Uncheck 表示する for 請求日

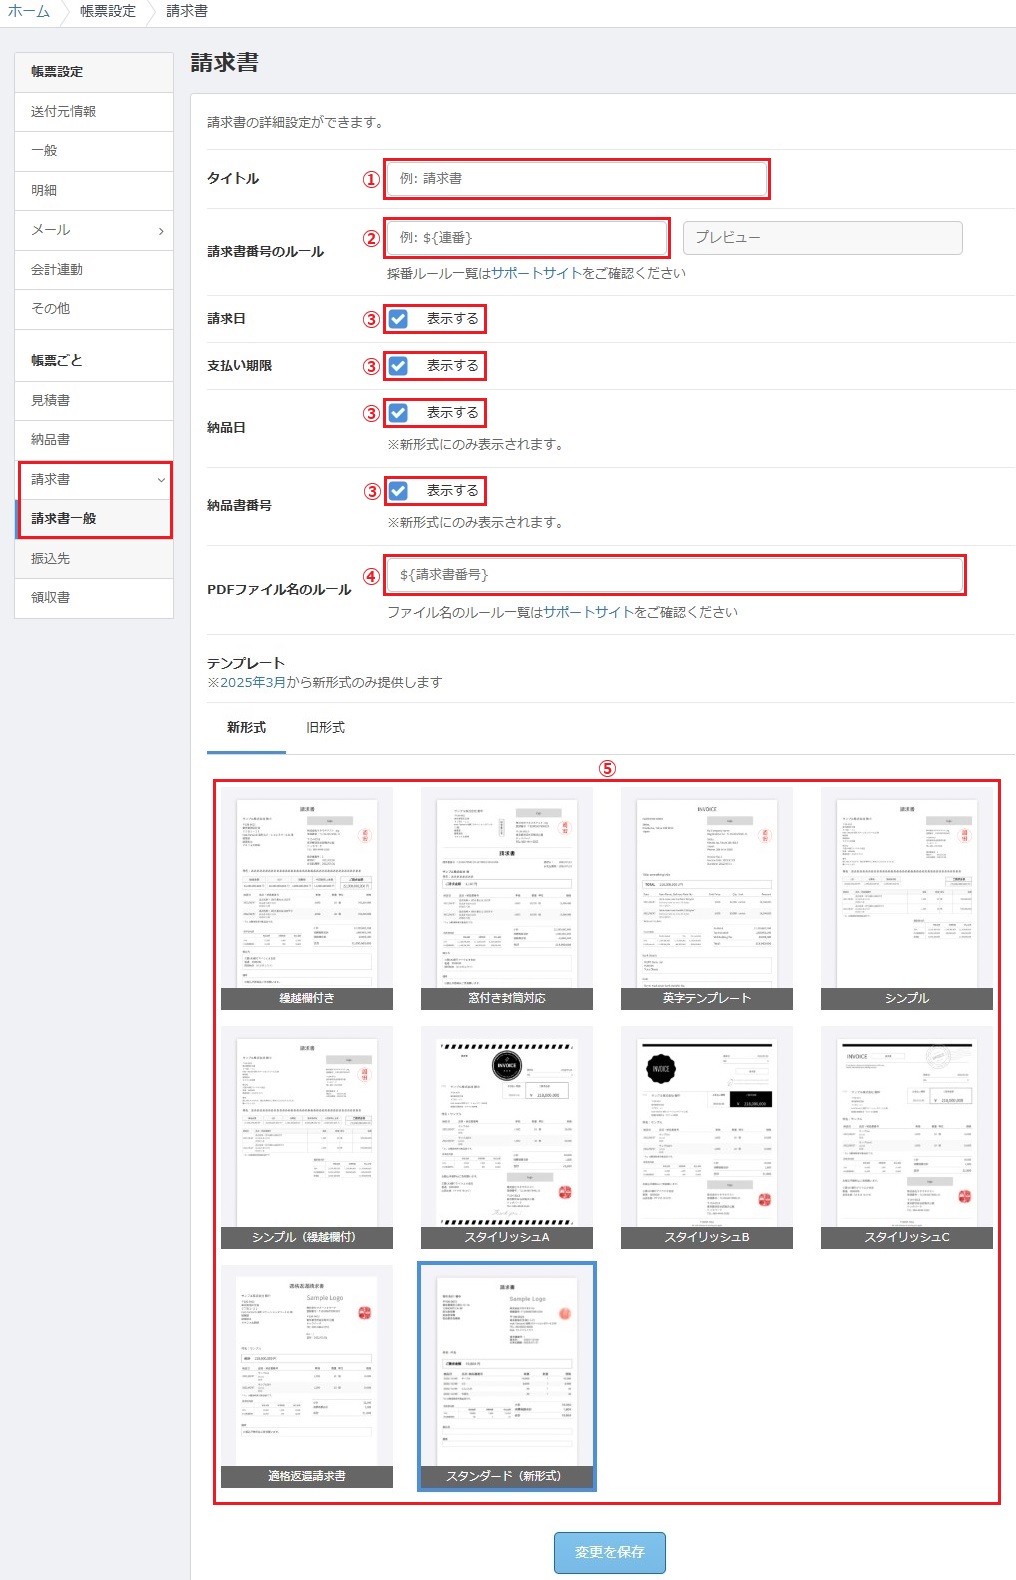(399, 319)
